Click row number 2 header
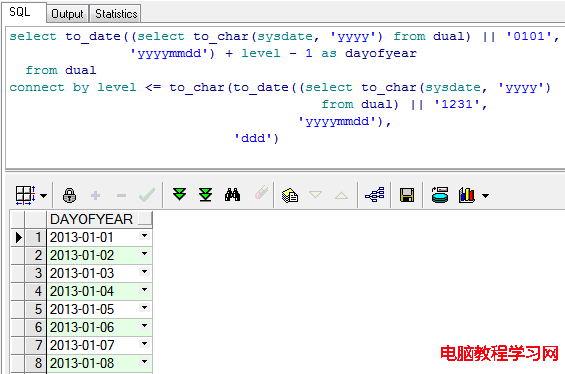Screen dimensions: 565x374 35,255
